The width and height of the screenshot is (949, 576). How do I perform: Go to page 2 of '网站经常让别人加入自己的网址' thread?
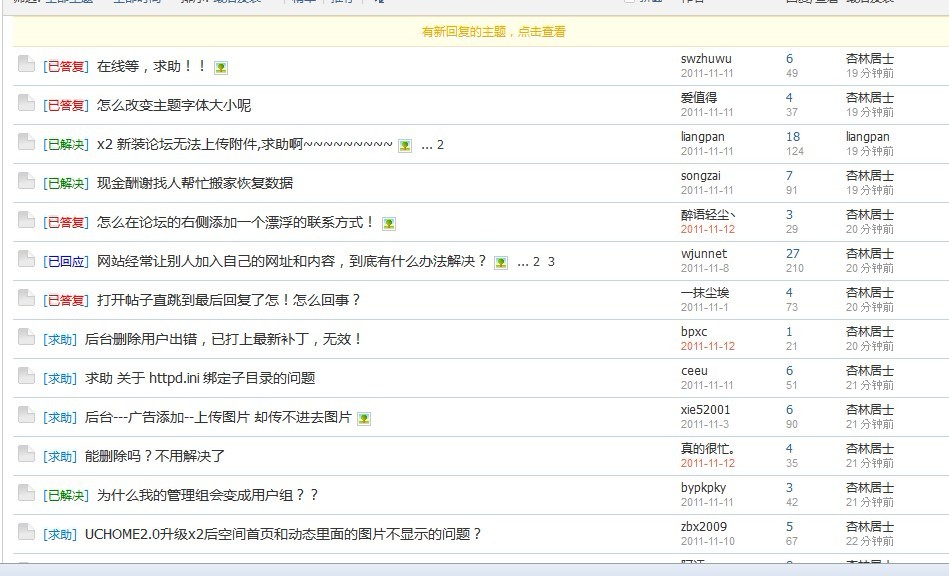click(536, 262)
